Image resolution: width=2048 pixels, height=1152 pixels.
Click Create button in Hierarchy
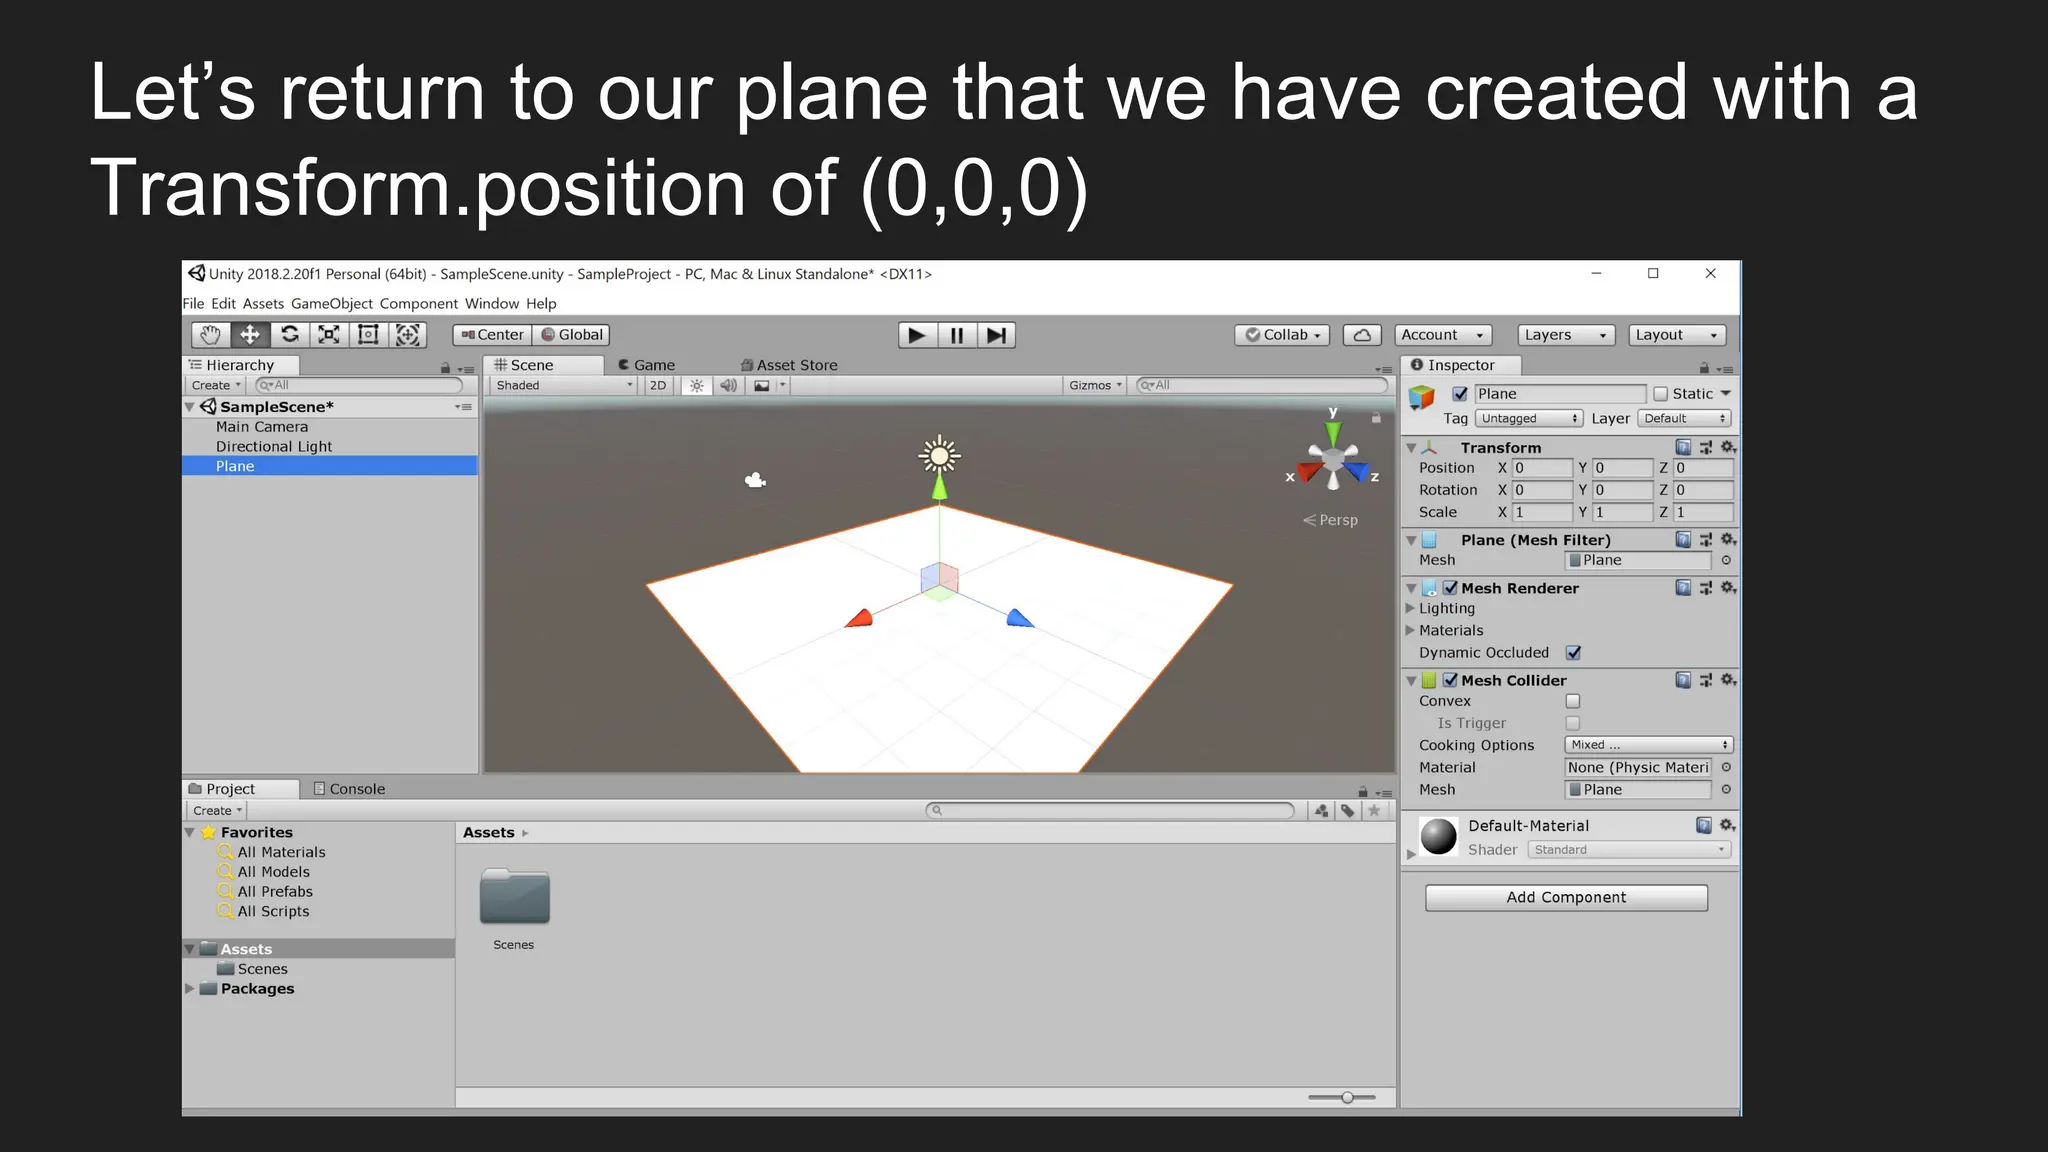click(216, 385)
